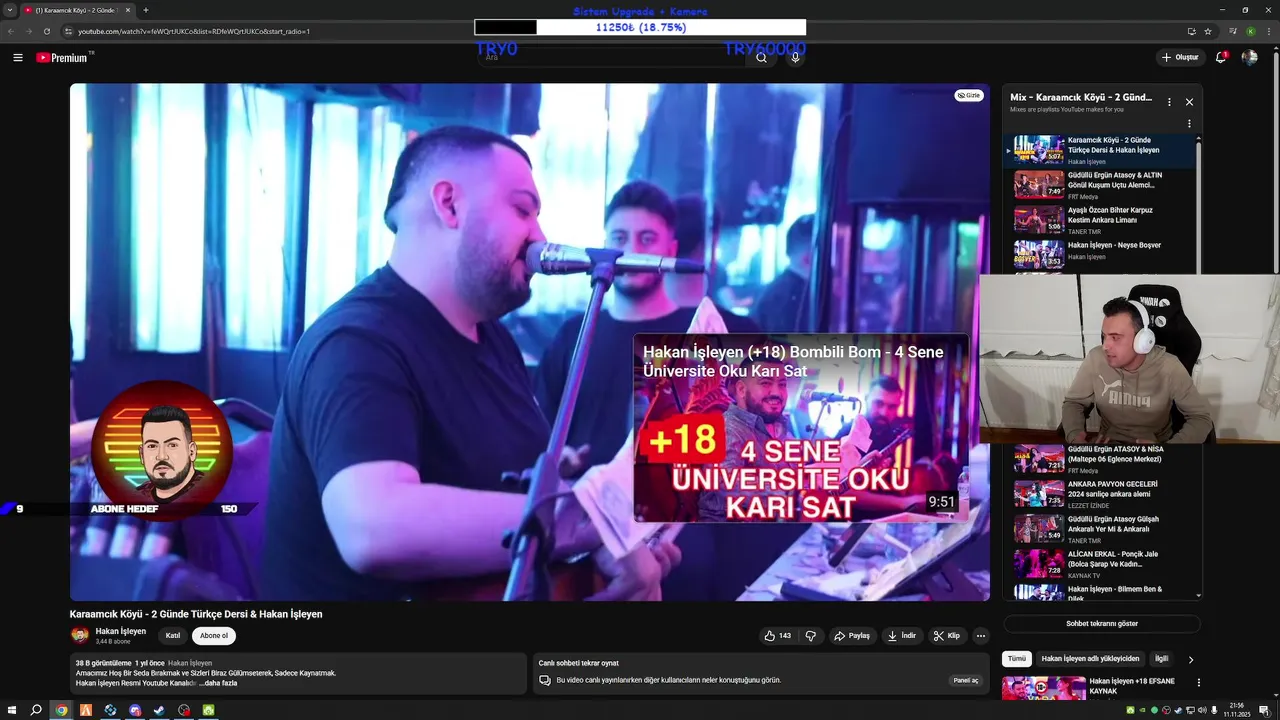Viewport: 1280px width, 720px height.
Task: Select the İlgili filter chip
Action: click(x=1162, y=659)
